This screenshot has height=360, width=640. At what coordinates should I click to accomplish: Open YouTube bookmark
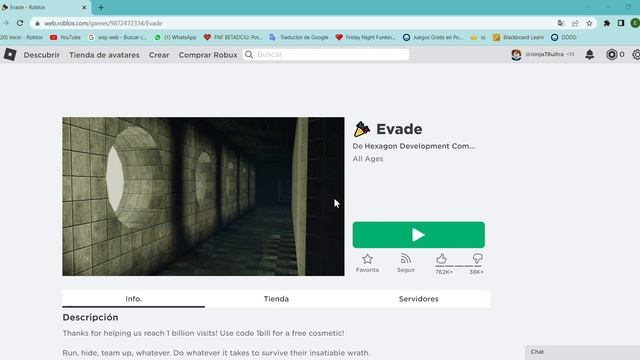65,37
